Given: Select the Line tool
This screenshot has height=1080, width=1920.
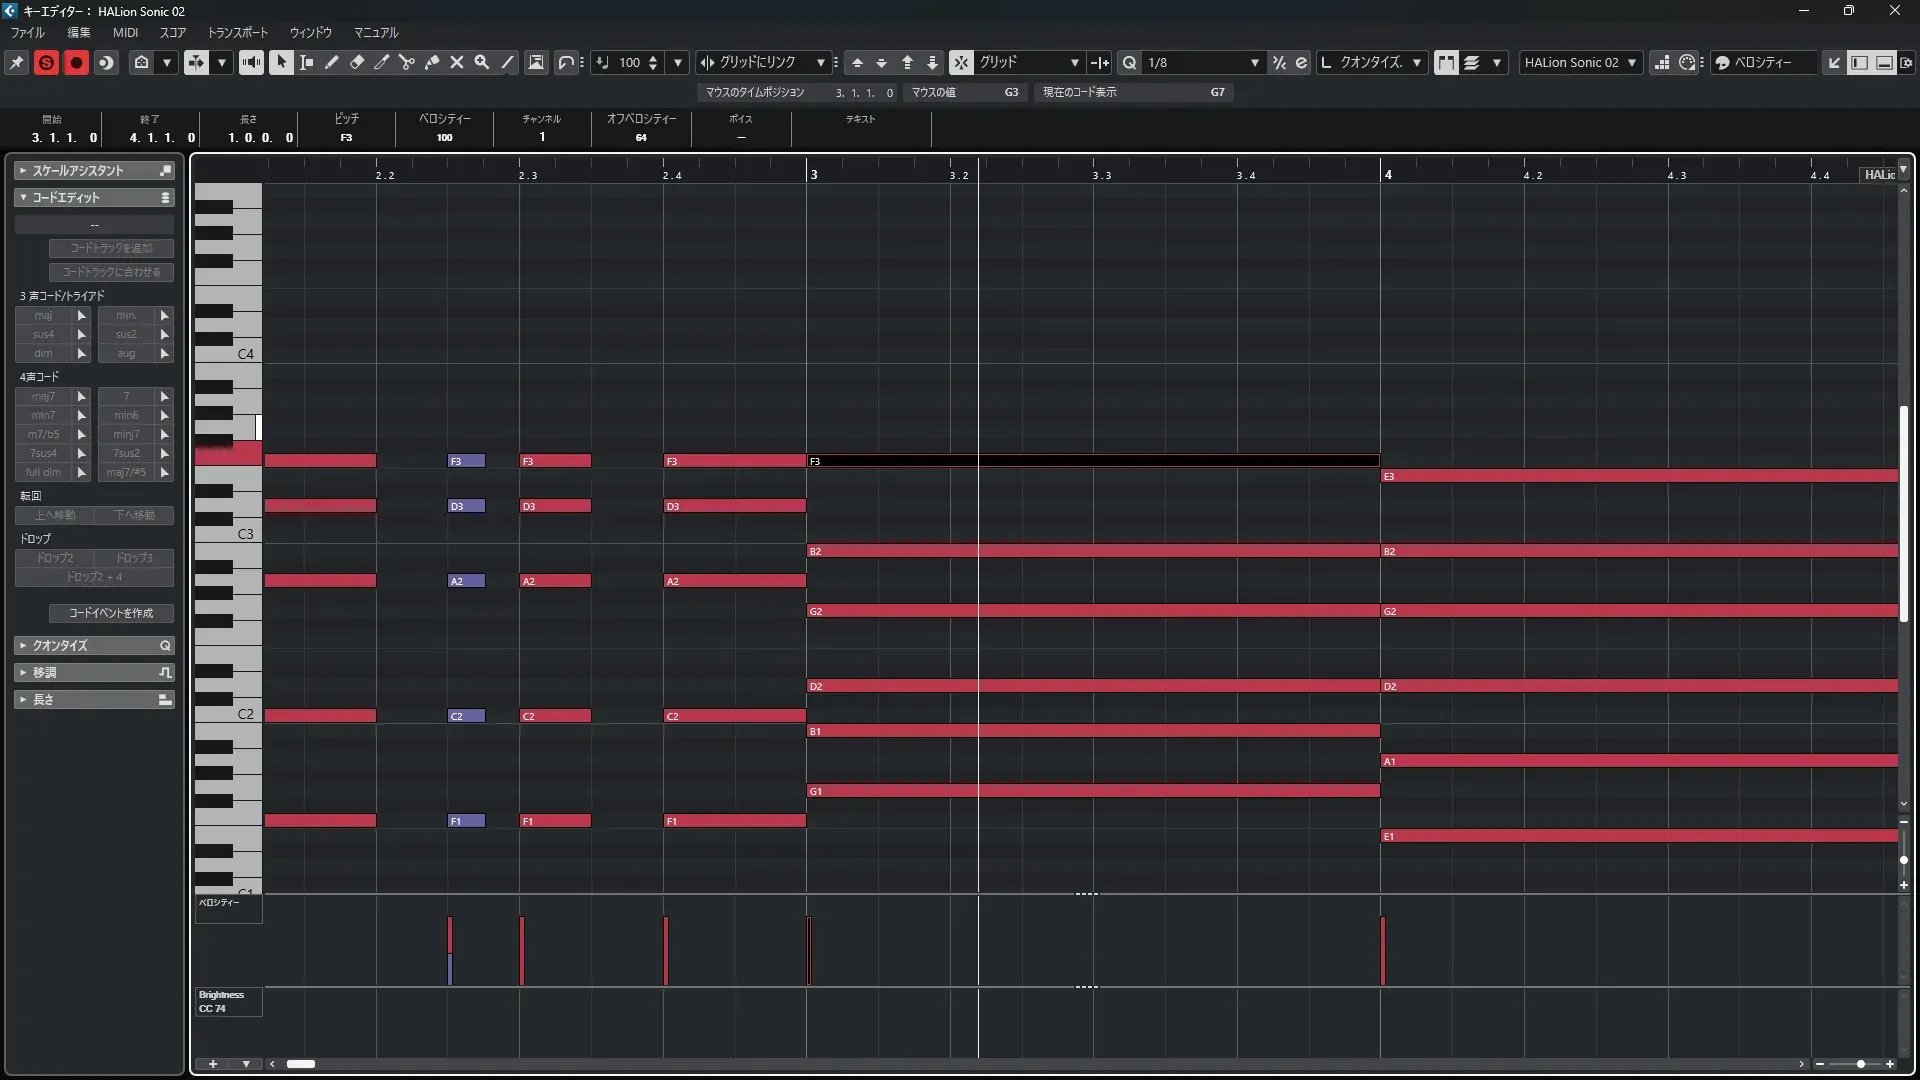Looking at the screenshot, I should point(507,62).
